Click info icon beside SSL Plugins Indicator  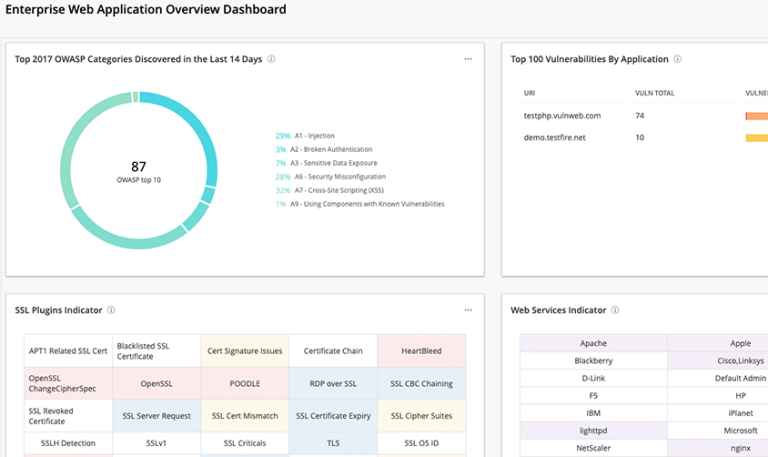[x=111, y=310]
